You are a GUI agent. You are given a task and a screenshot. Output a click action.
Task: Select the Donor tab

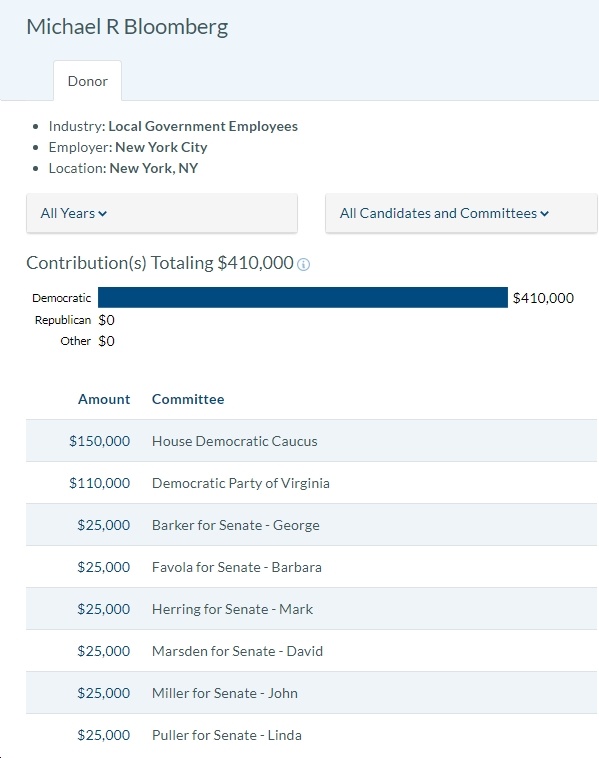click(88, 81)
